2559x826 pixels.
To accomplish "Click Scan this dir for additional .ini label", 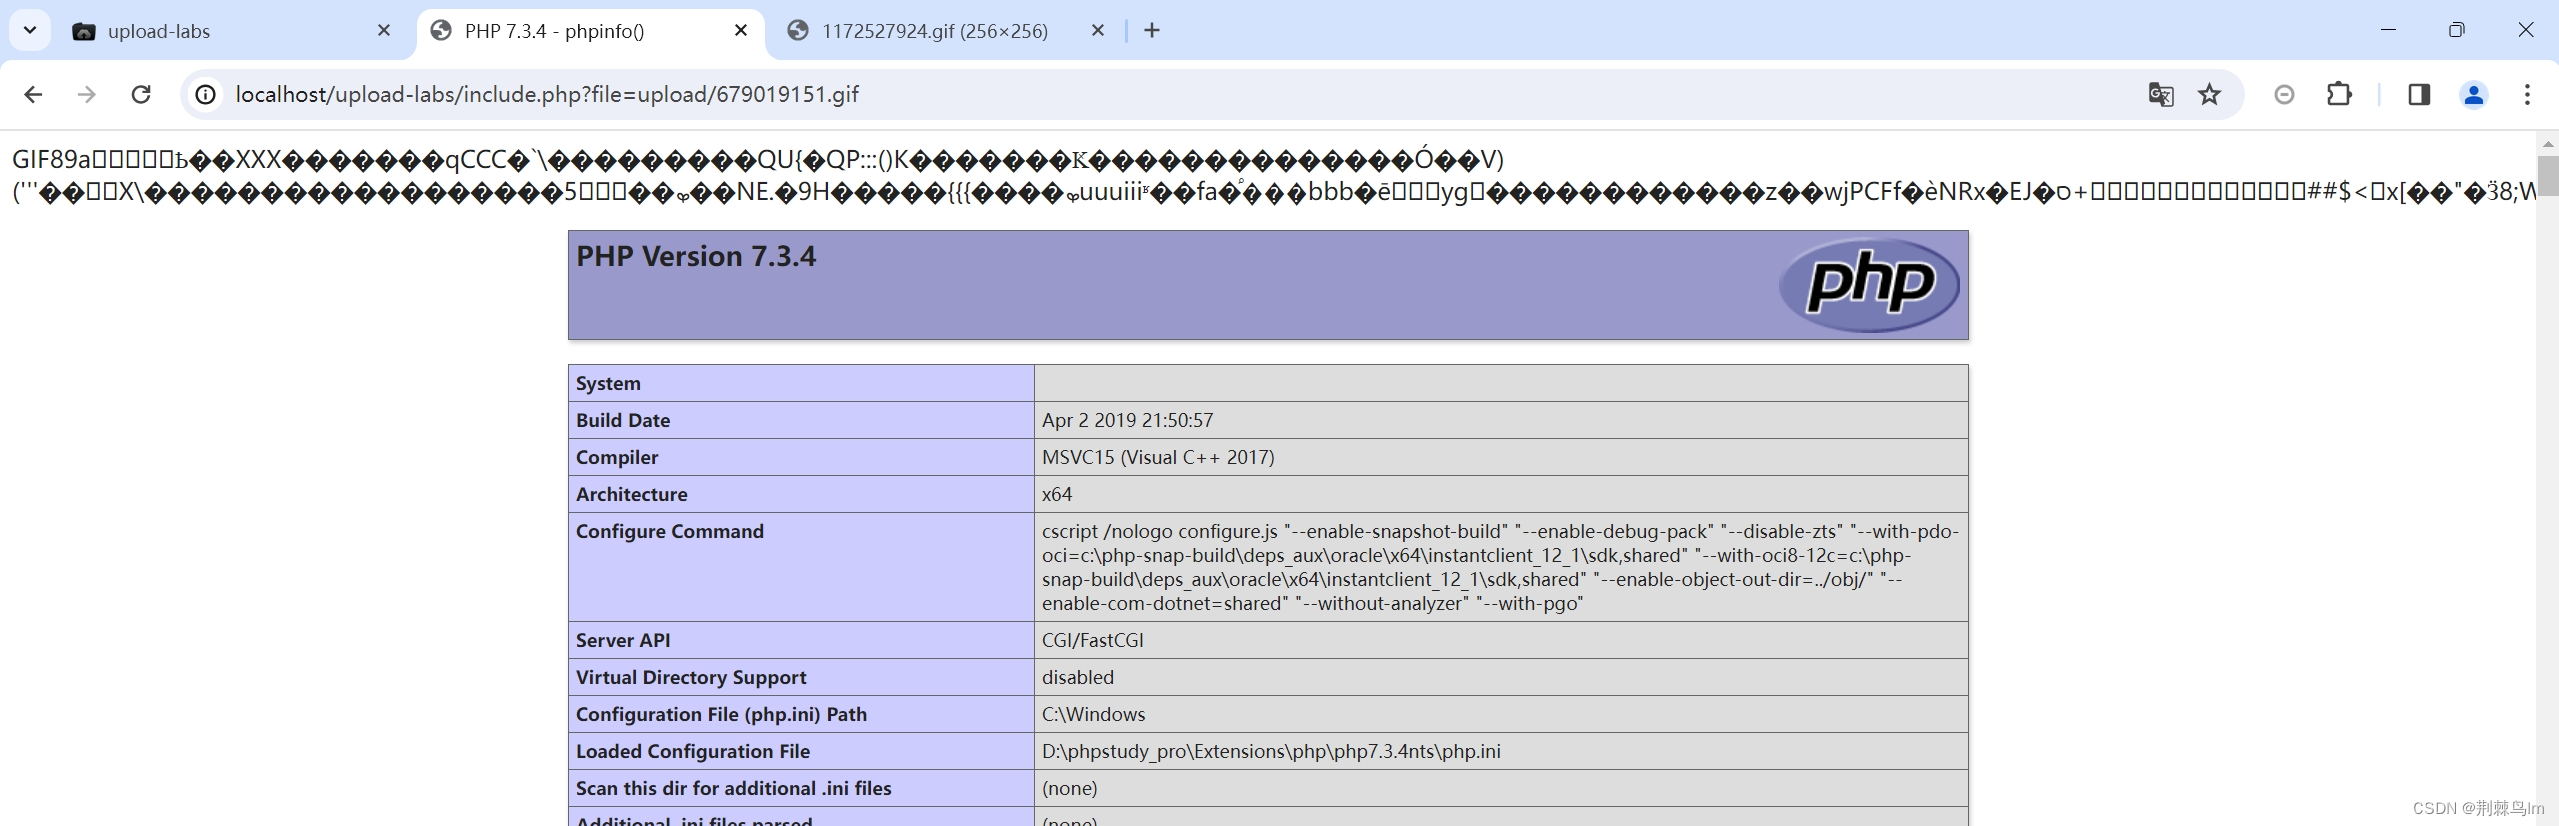I will click(734, 788).
